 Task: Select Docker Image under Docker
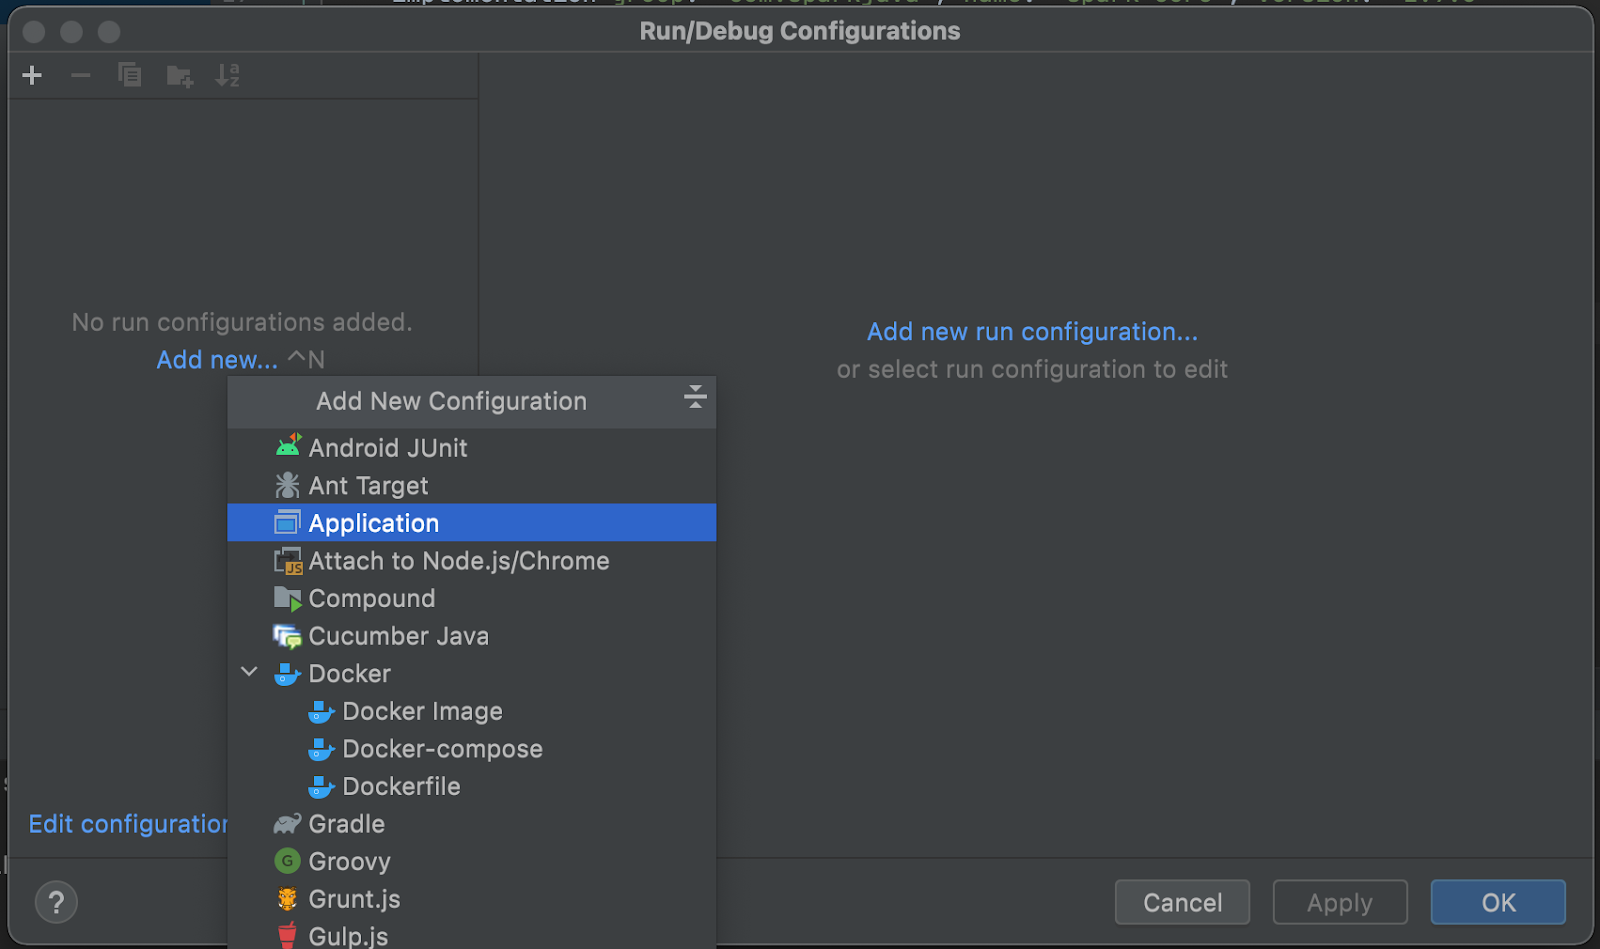(422, 712)
